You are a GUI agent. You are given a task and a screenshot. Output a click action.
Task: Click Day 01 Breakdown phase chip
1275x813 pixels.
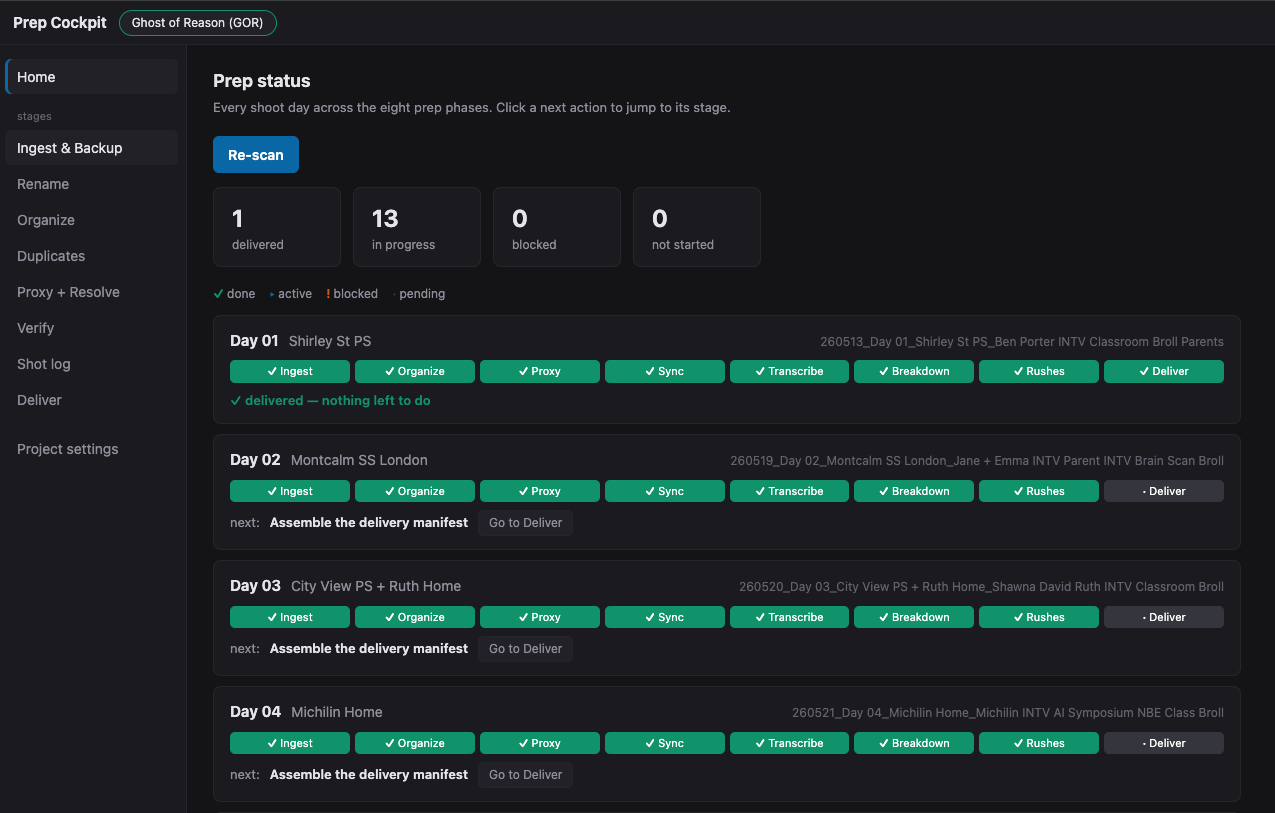click(914, 371)
